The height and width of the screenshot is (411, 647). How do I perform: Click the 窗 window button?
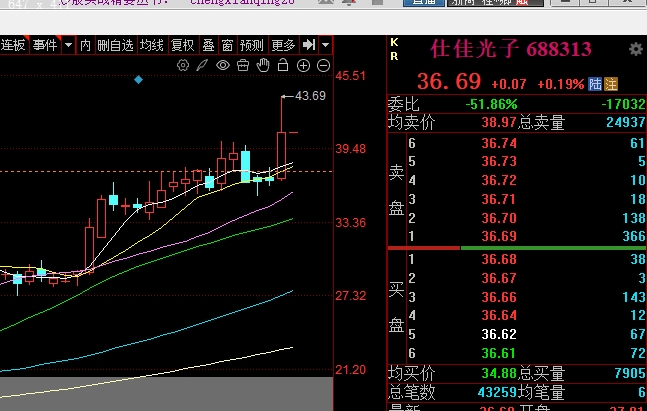[x=227, y=45]
